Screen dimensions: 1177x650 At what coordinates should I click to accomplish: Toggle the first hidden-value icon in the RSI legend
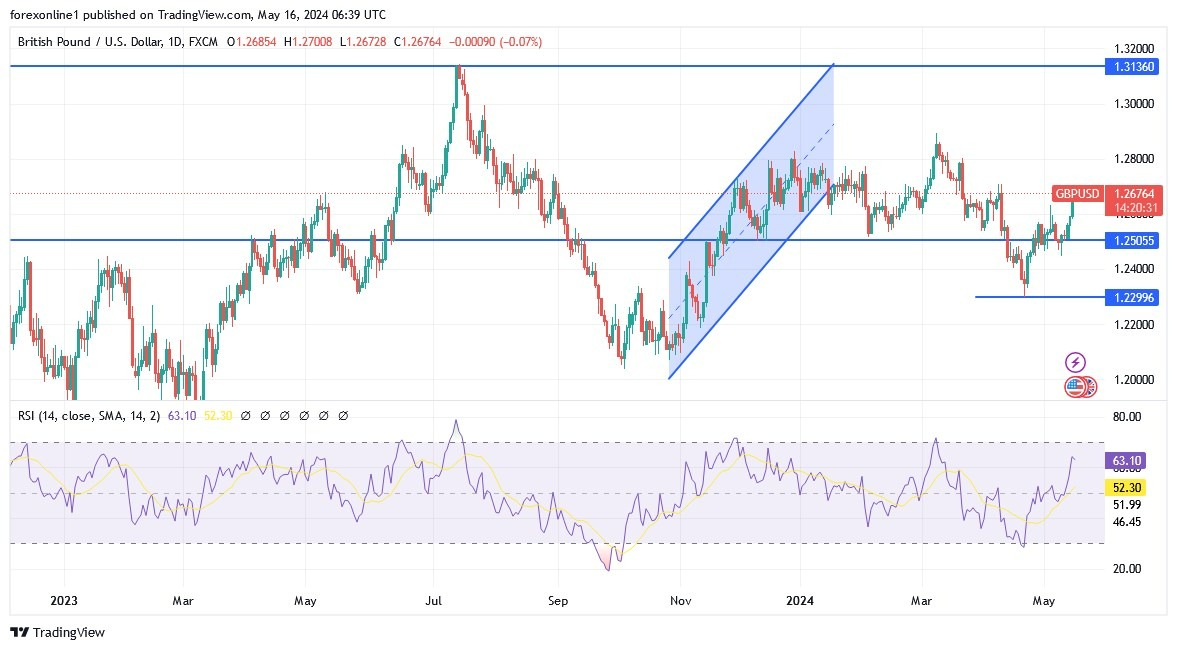[246, 414]
